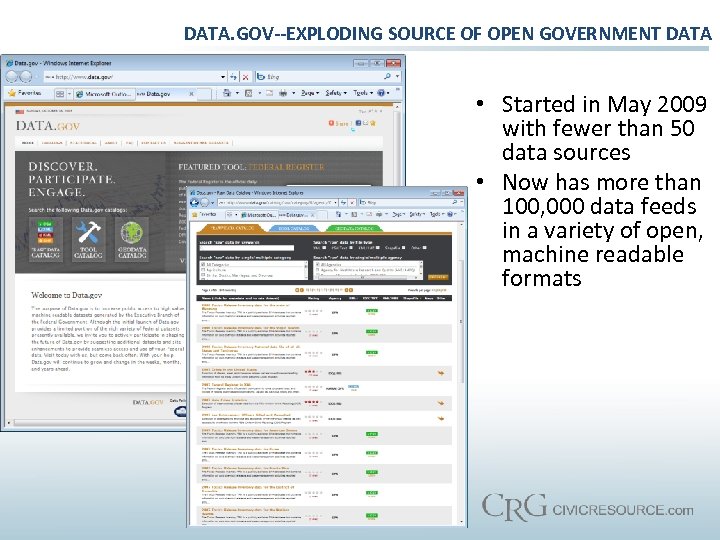Toggle the All Agencies checkbox
Screen dimensions: 720x540
[317, 264]
